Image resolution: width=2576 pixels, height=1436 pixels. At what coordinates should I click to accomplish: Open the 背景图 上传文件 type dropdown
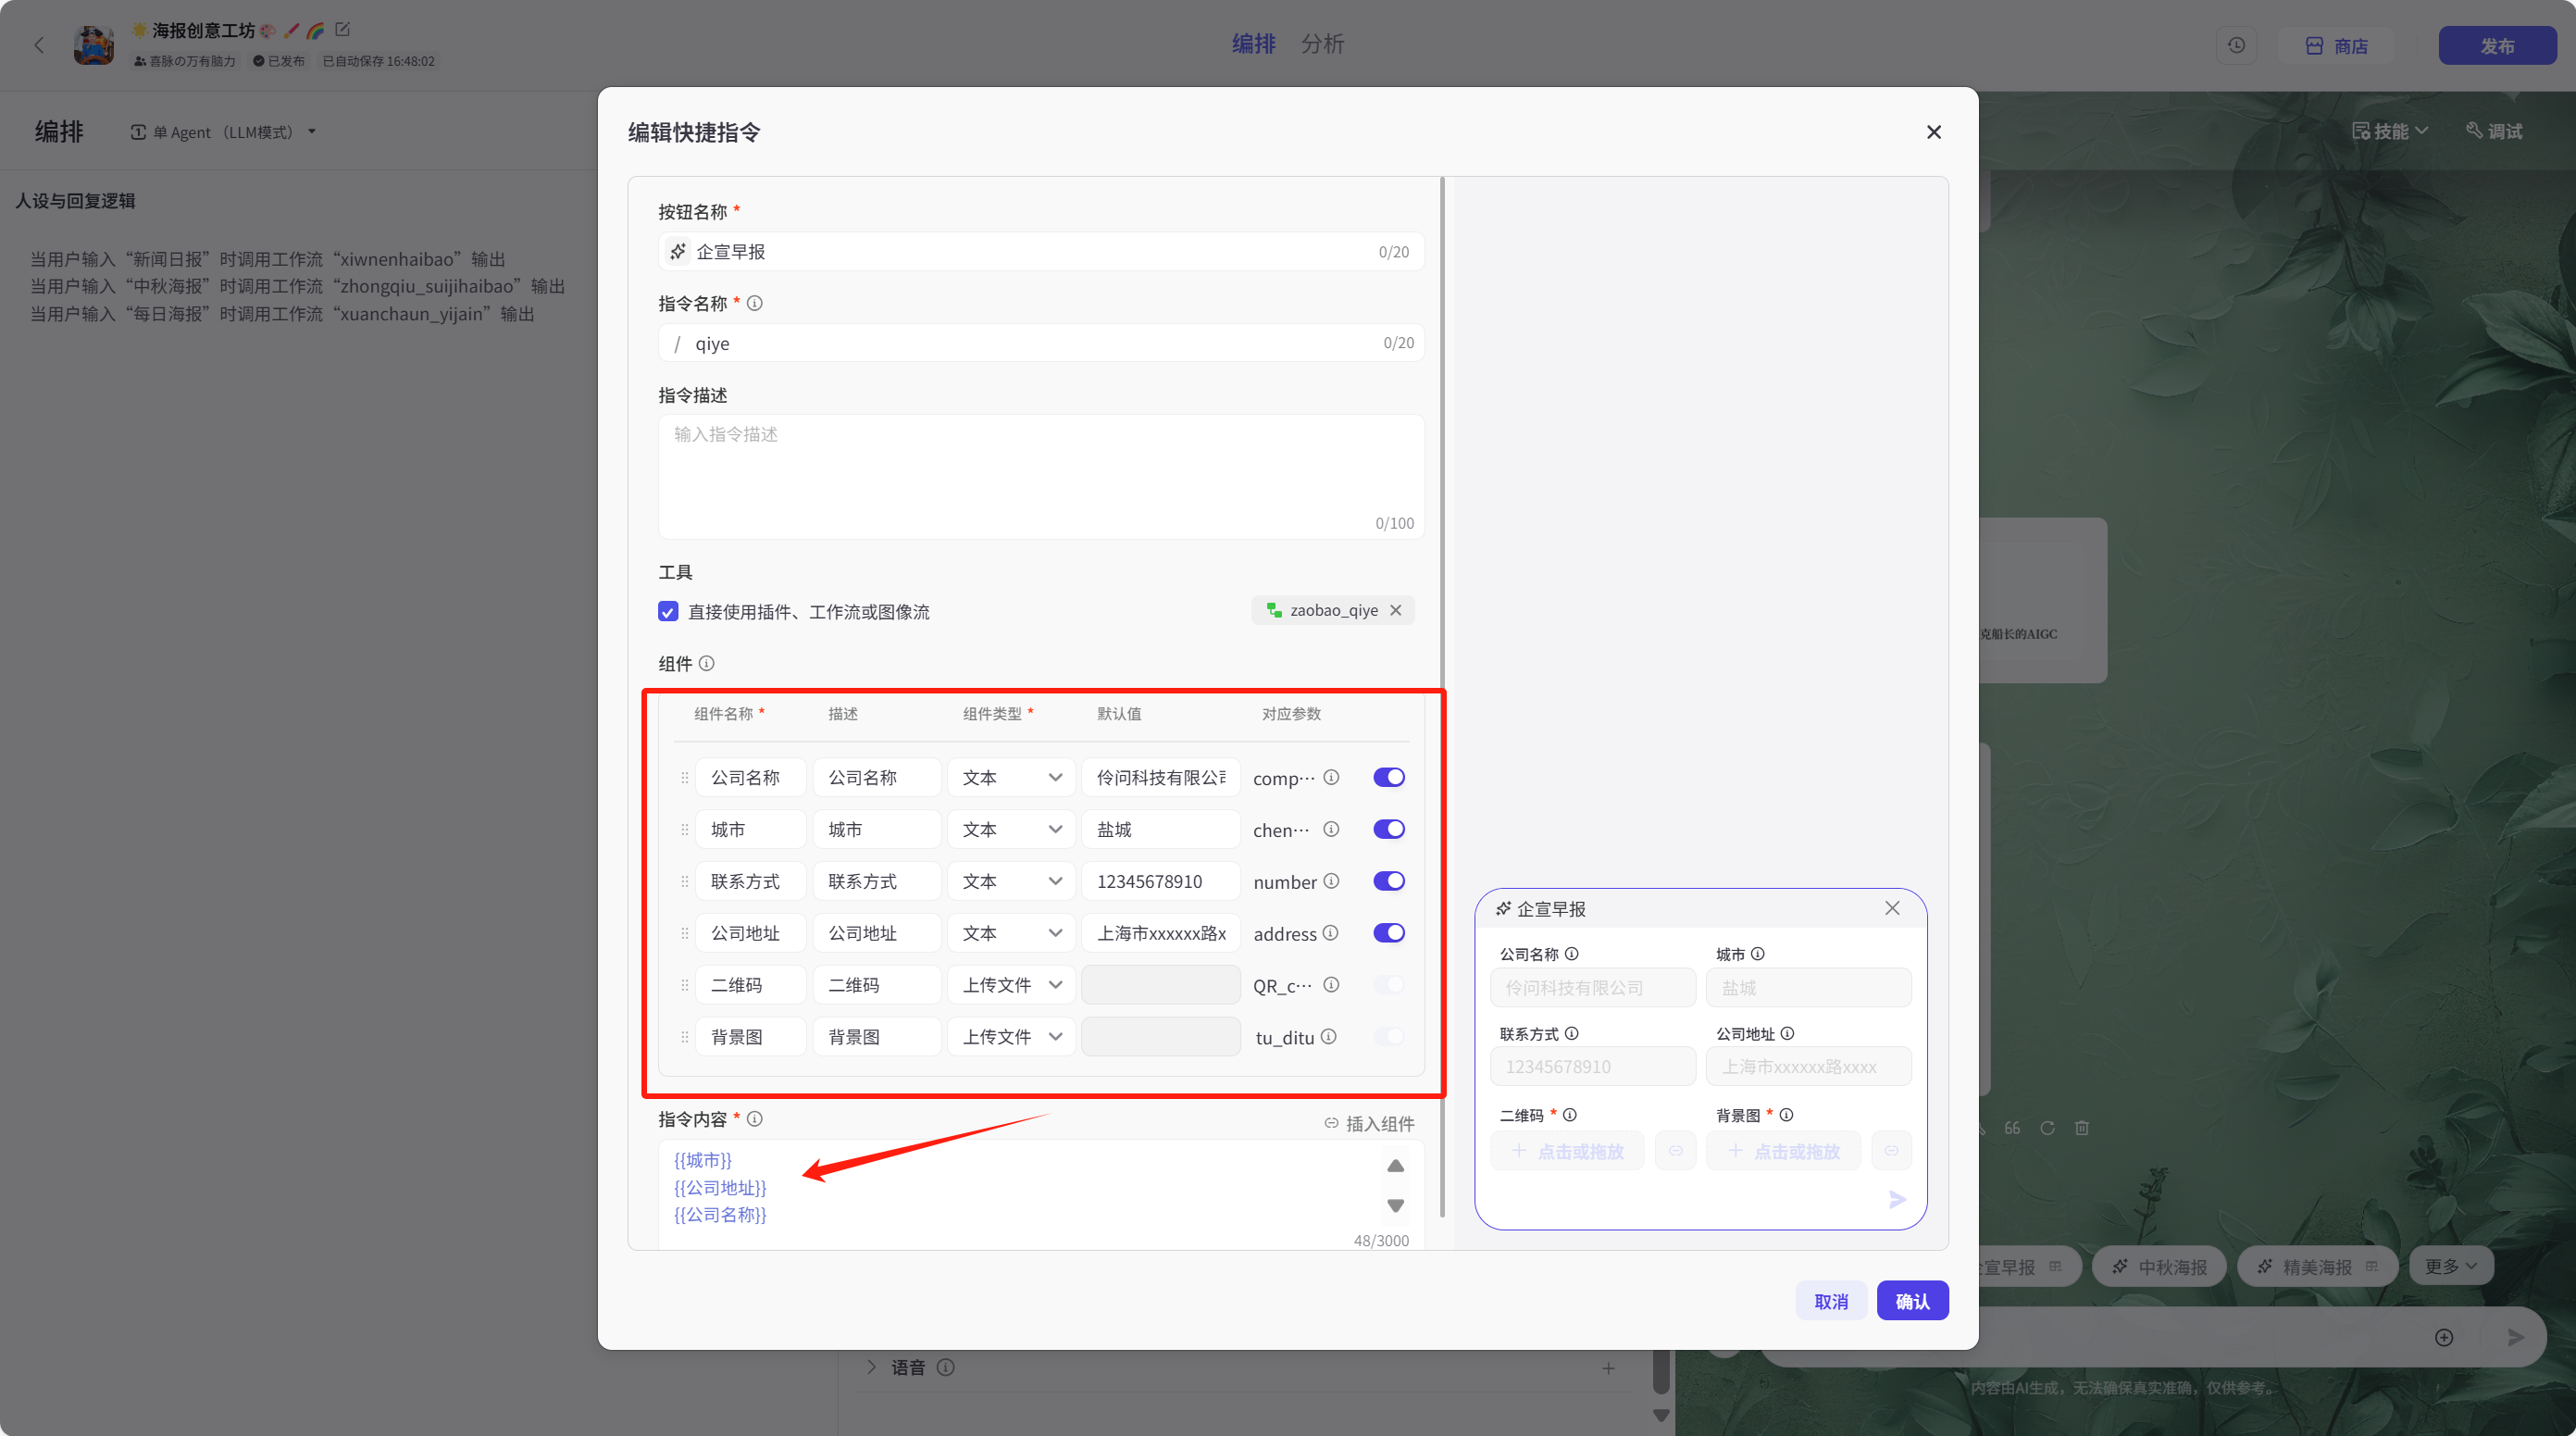(1011, 1037)
